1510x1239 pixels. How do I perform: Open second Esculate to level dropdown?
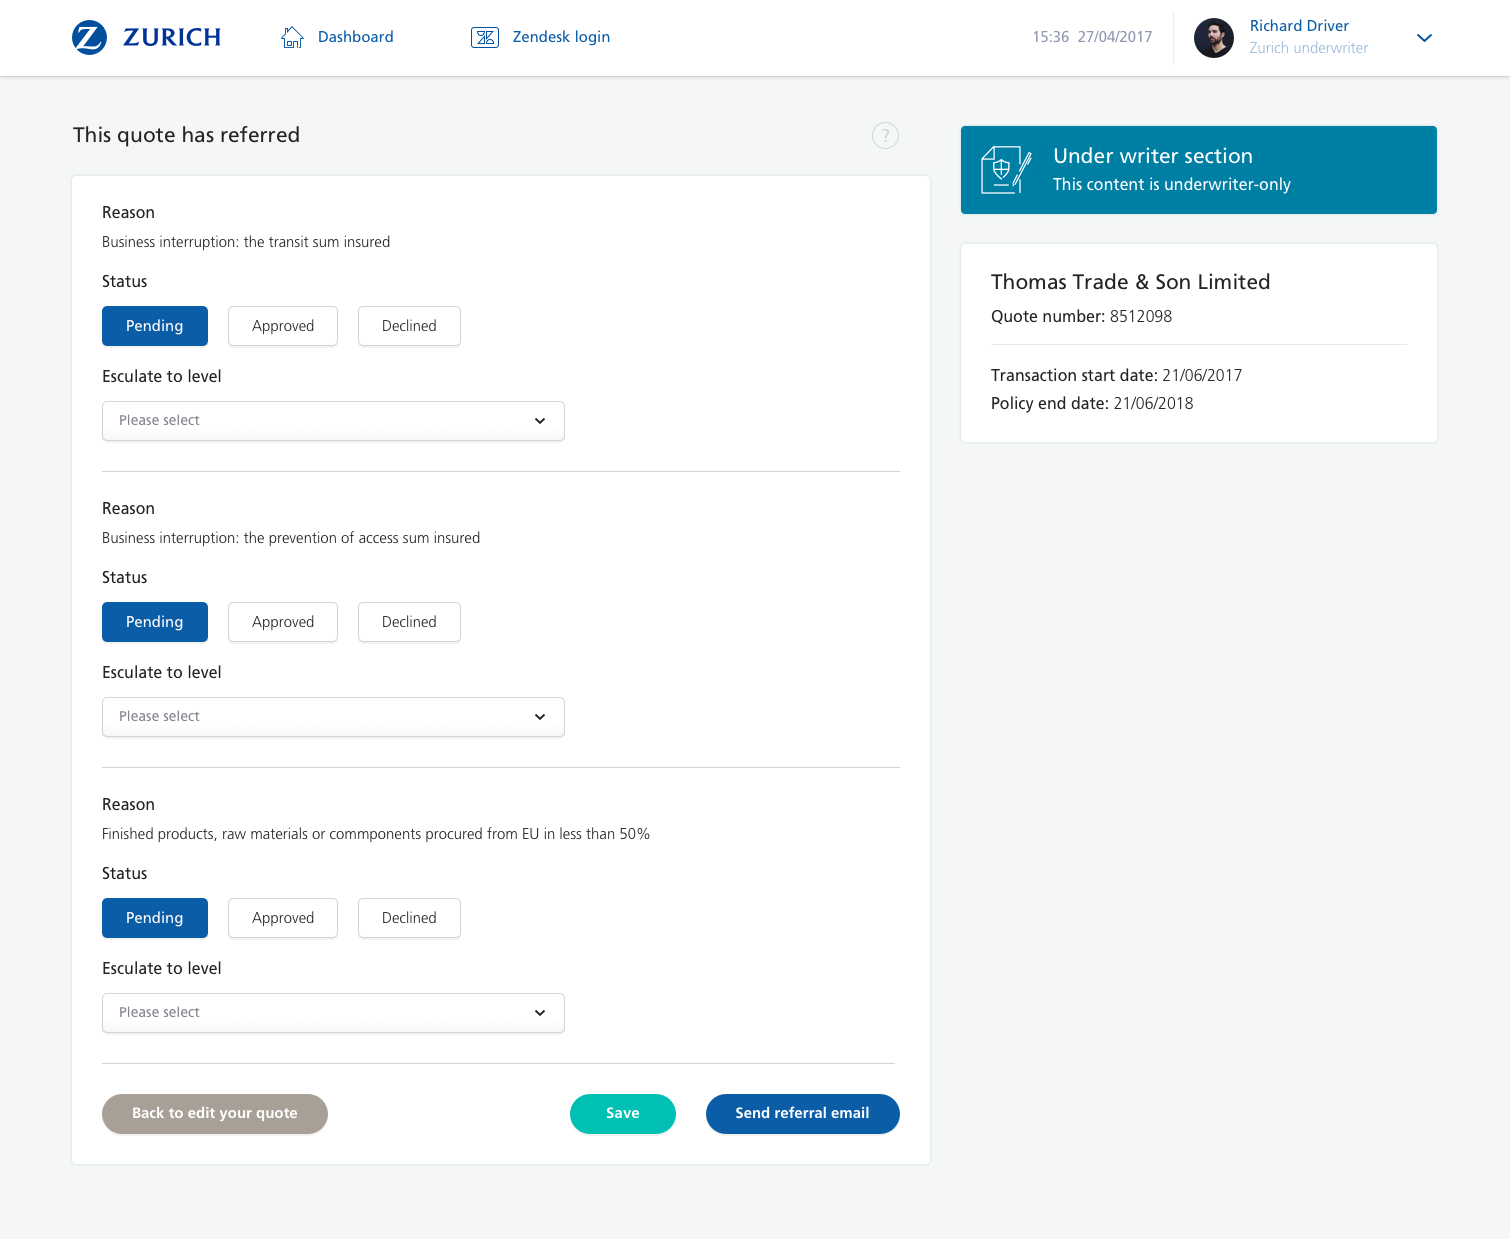(333, 717)
